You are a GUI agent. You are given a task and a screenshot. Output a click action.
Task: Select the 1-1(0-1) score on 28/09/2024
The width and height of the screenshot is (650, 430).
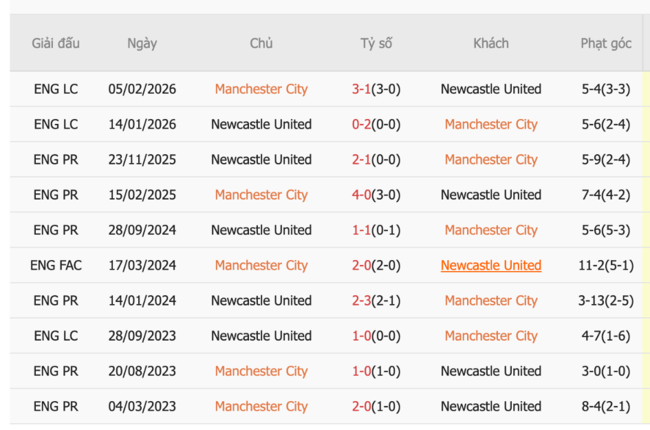tap(376, 230)
